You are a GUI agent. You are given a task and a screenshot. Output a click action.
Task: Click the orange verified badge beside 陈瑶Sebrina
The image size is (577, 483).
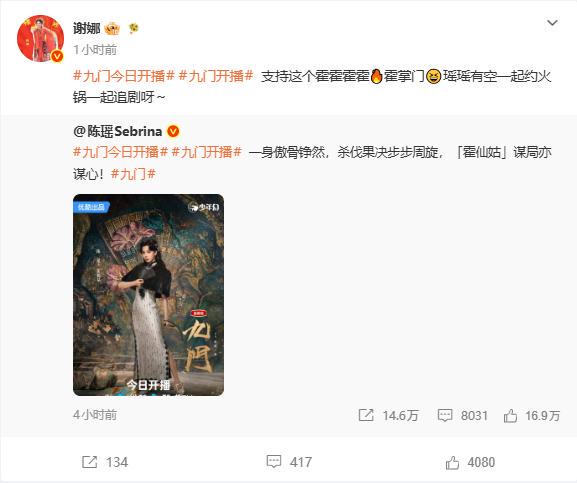[x=173, y=131]
